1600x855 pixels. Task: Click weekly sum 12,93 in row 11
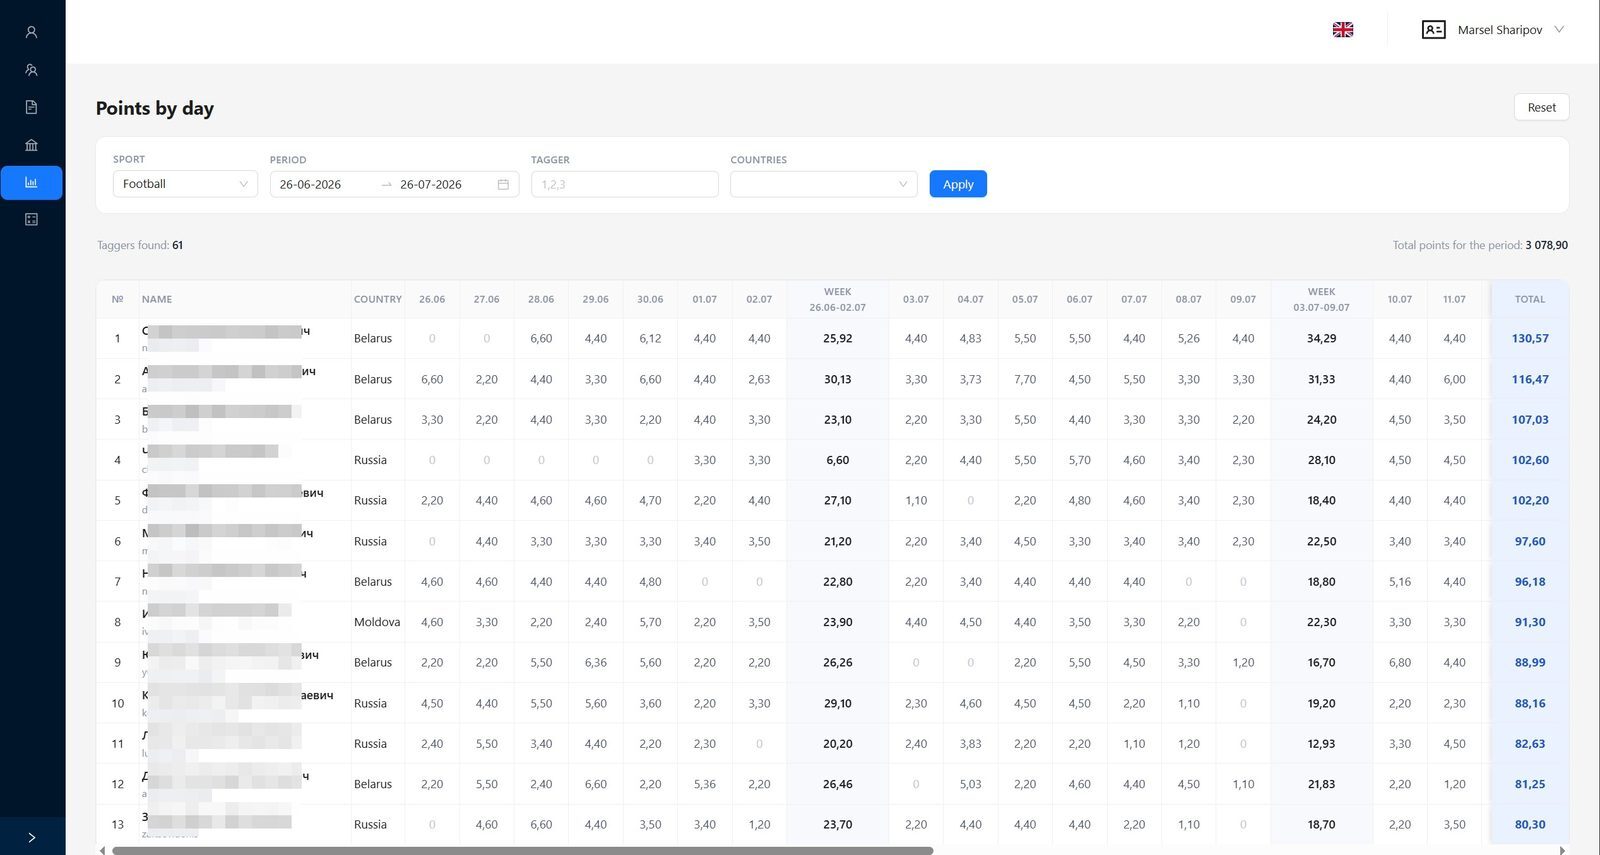pyautogui.click(x=1321, y=744)
